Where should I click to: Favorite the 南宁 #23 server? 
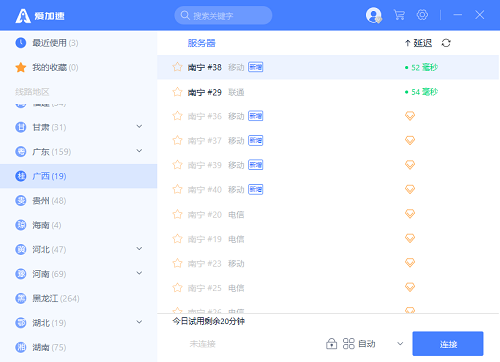(177, 263)
